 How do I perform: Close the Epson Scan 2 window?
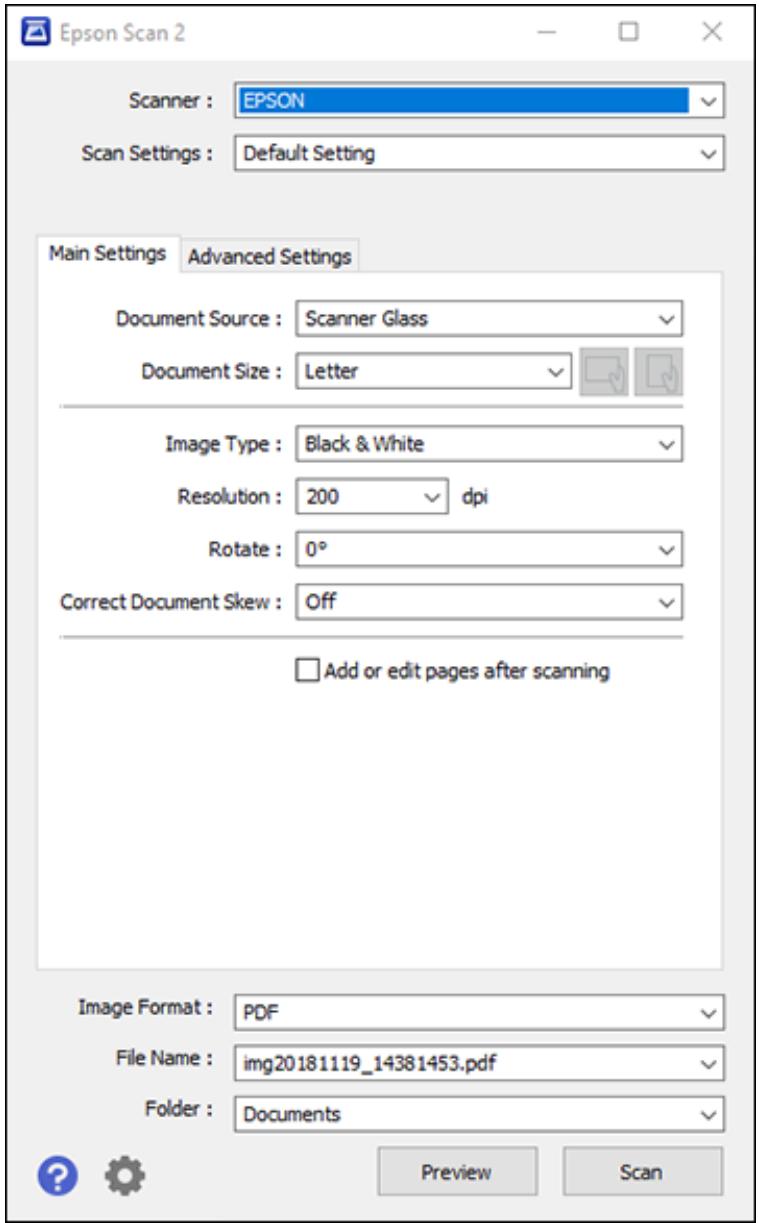pyautogui.click(x=711, y=33)
